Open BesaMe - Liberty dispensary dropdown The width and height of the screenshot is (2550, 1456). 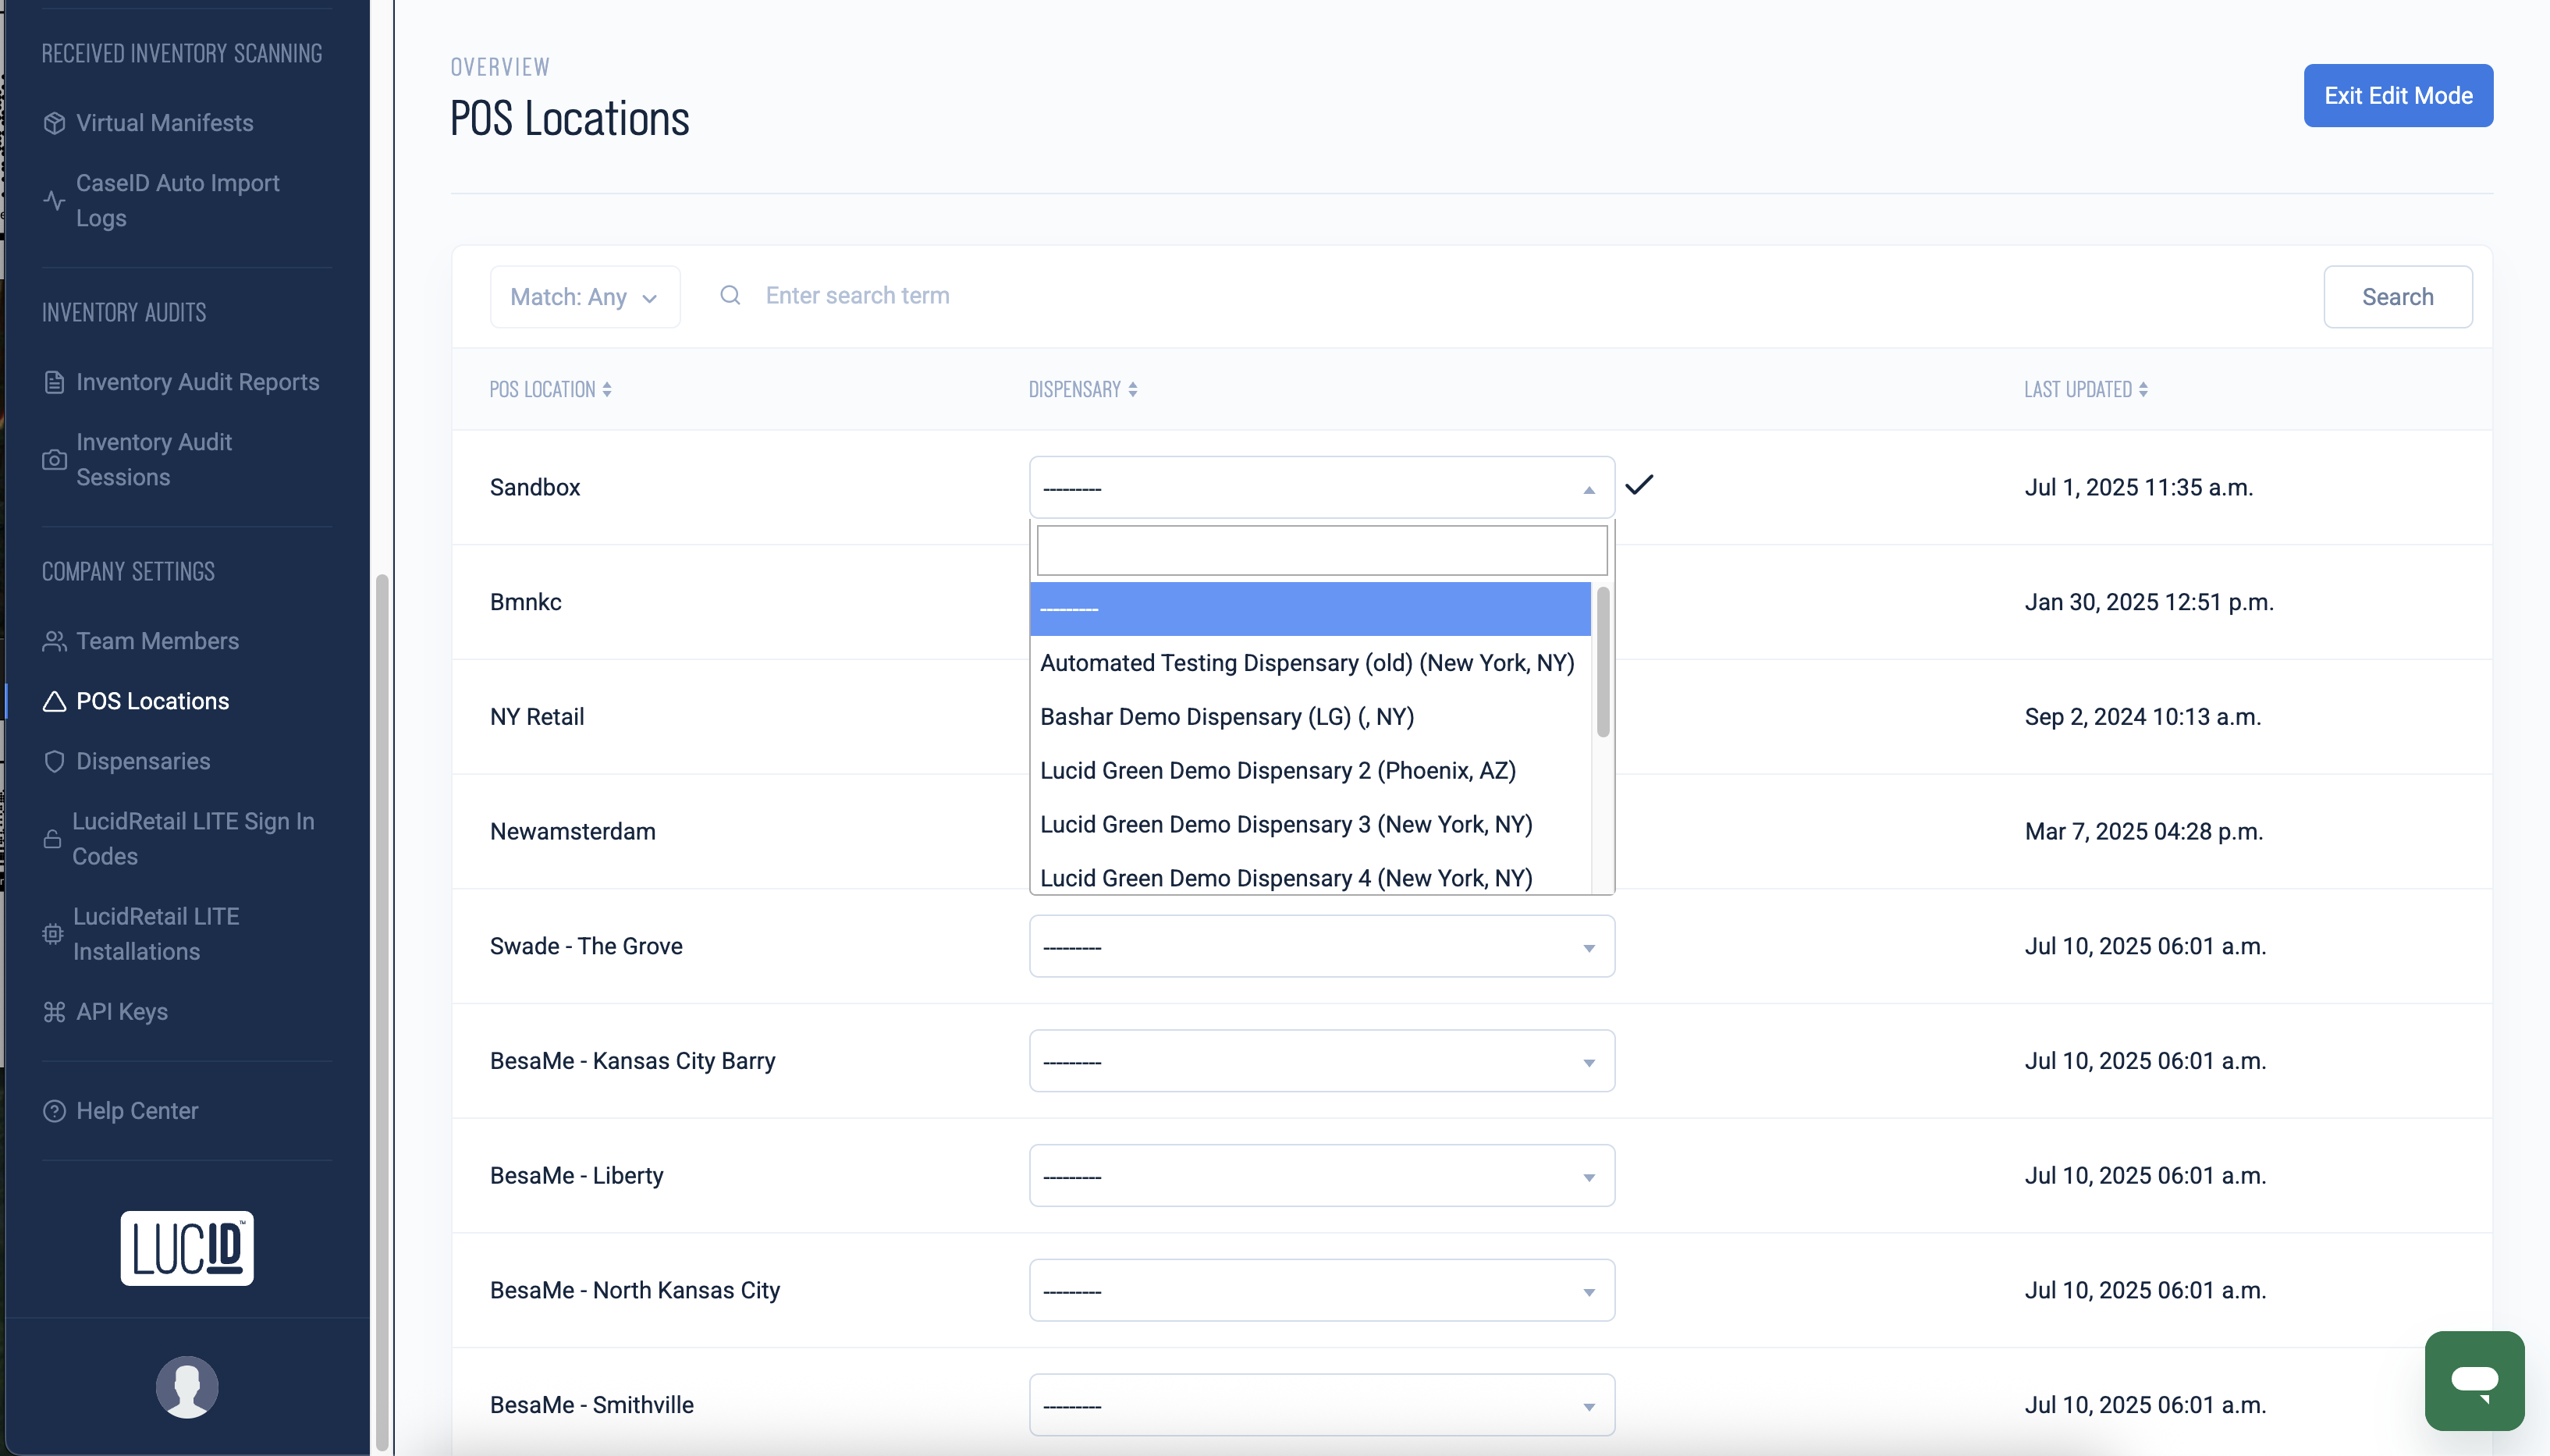pyautogui.click(x=1322, y=1176)
